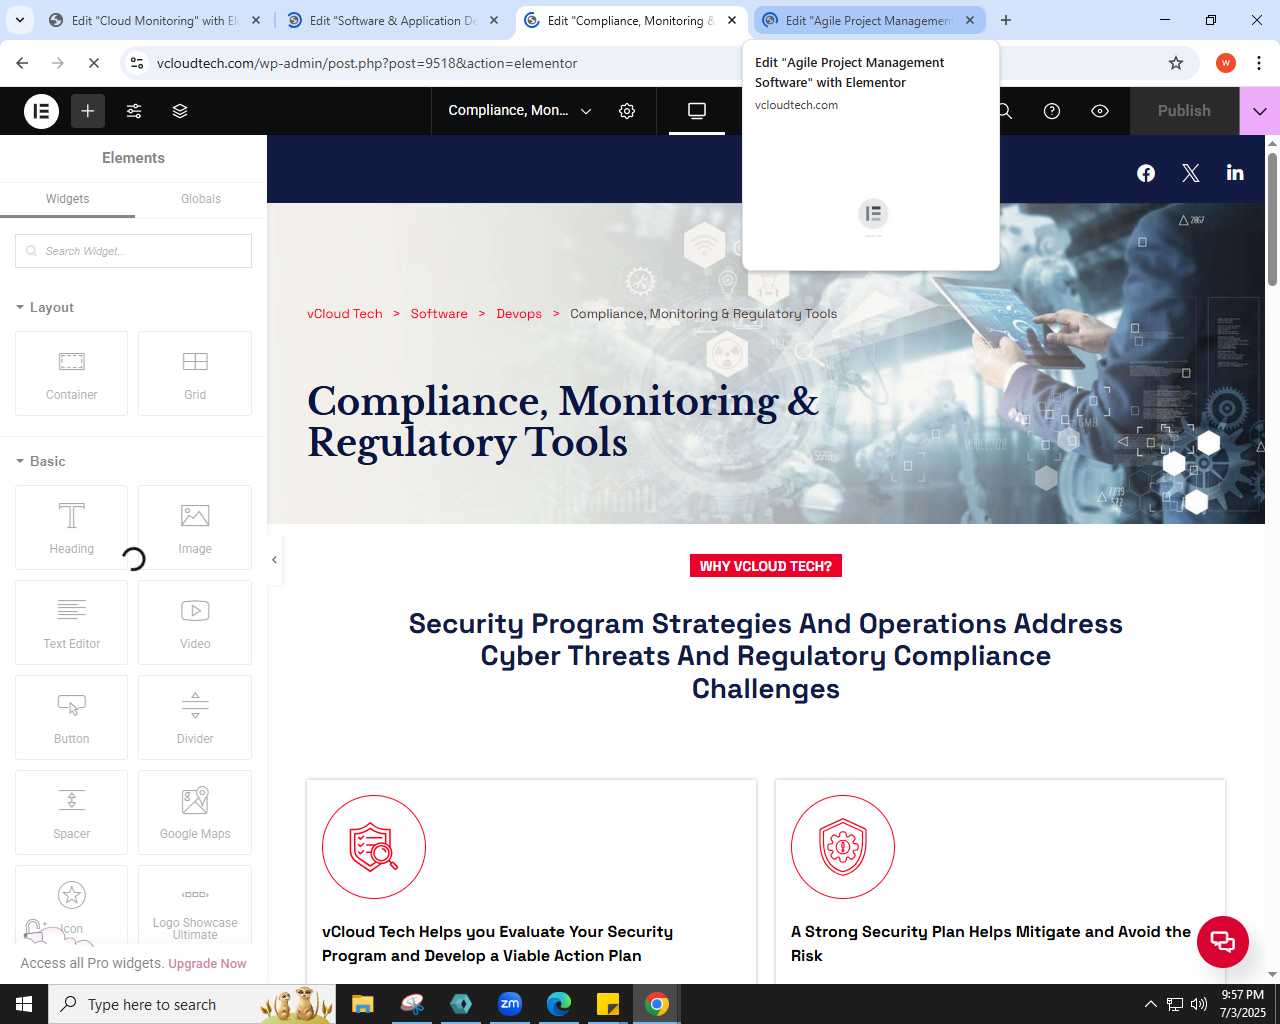Screen dimensions: 1280x1024
Task: Select the Button widget
Action: (x=71, y=717)
